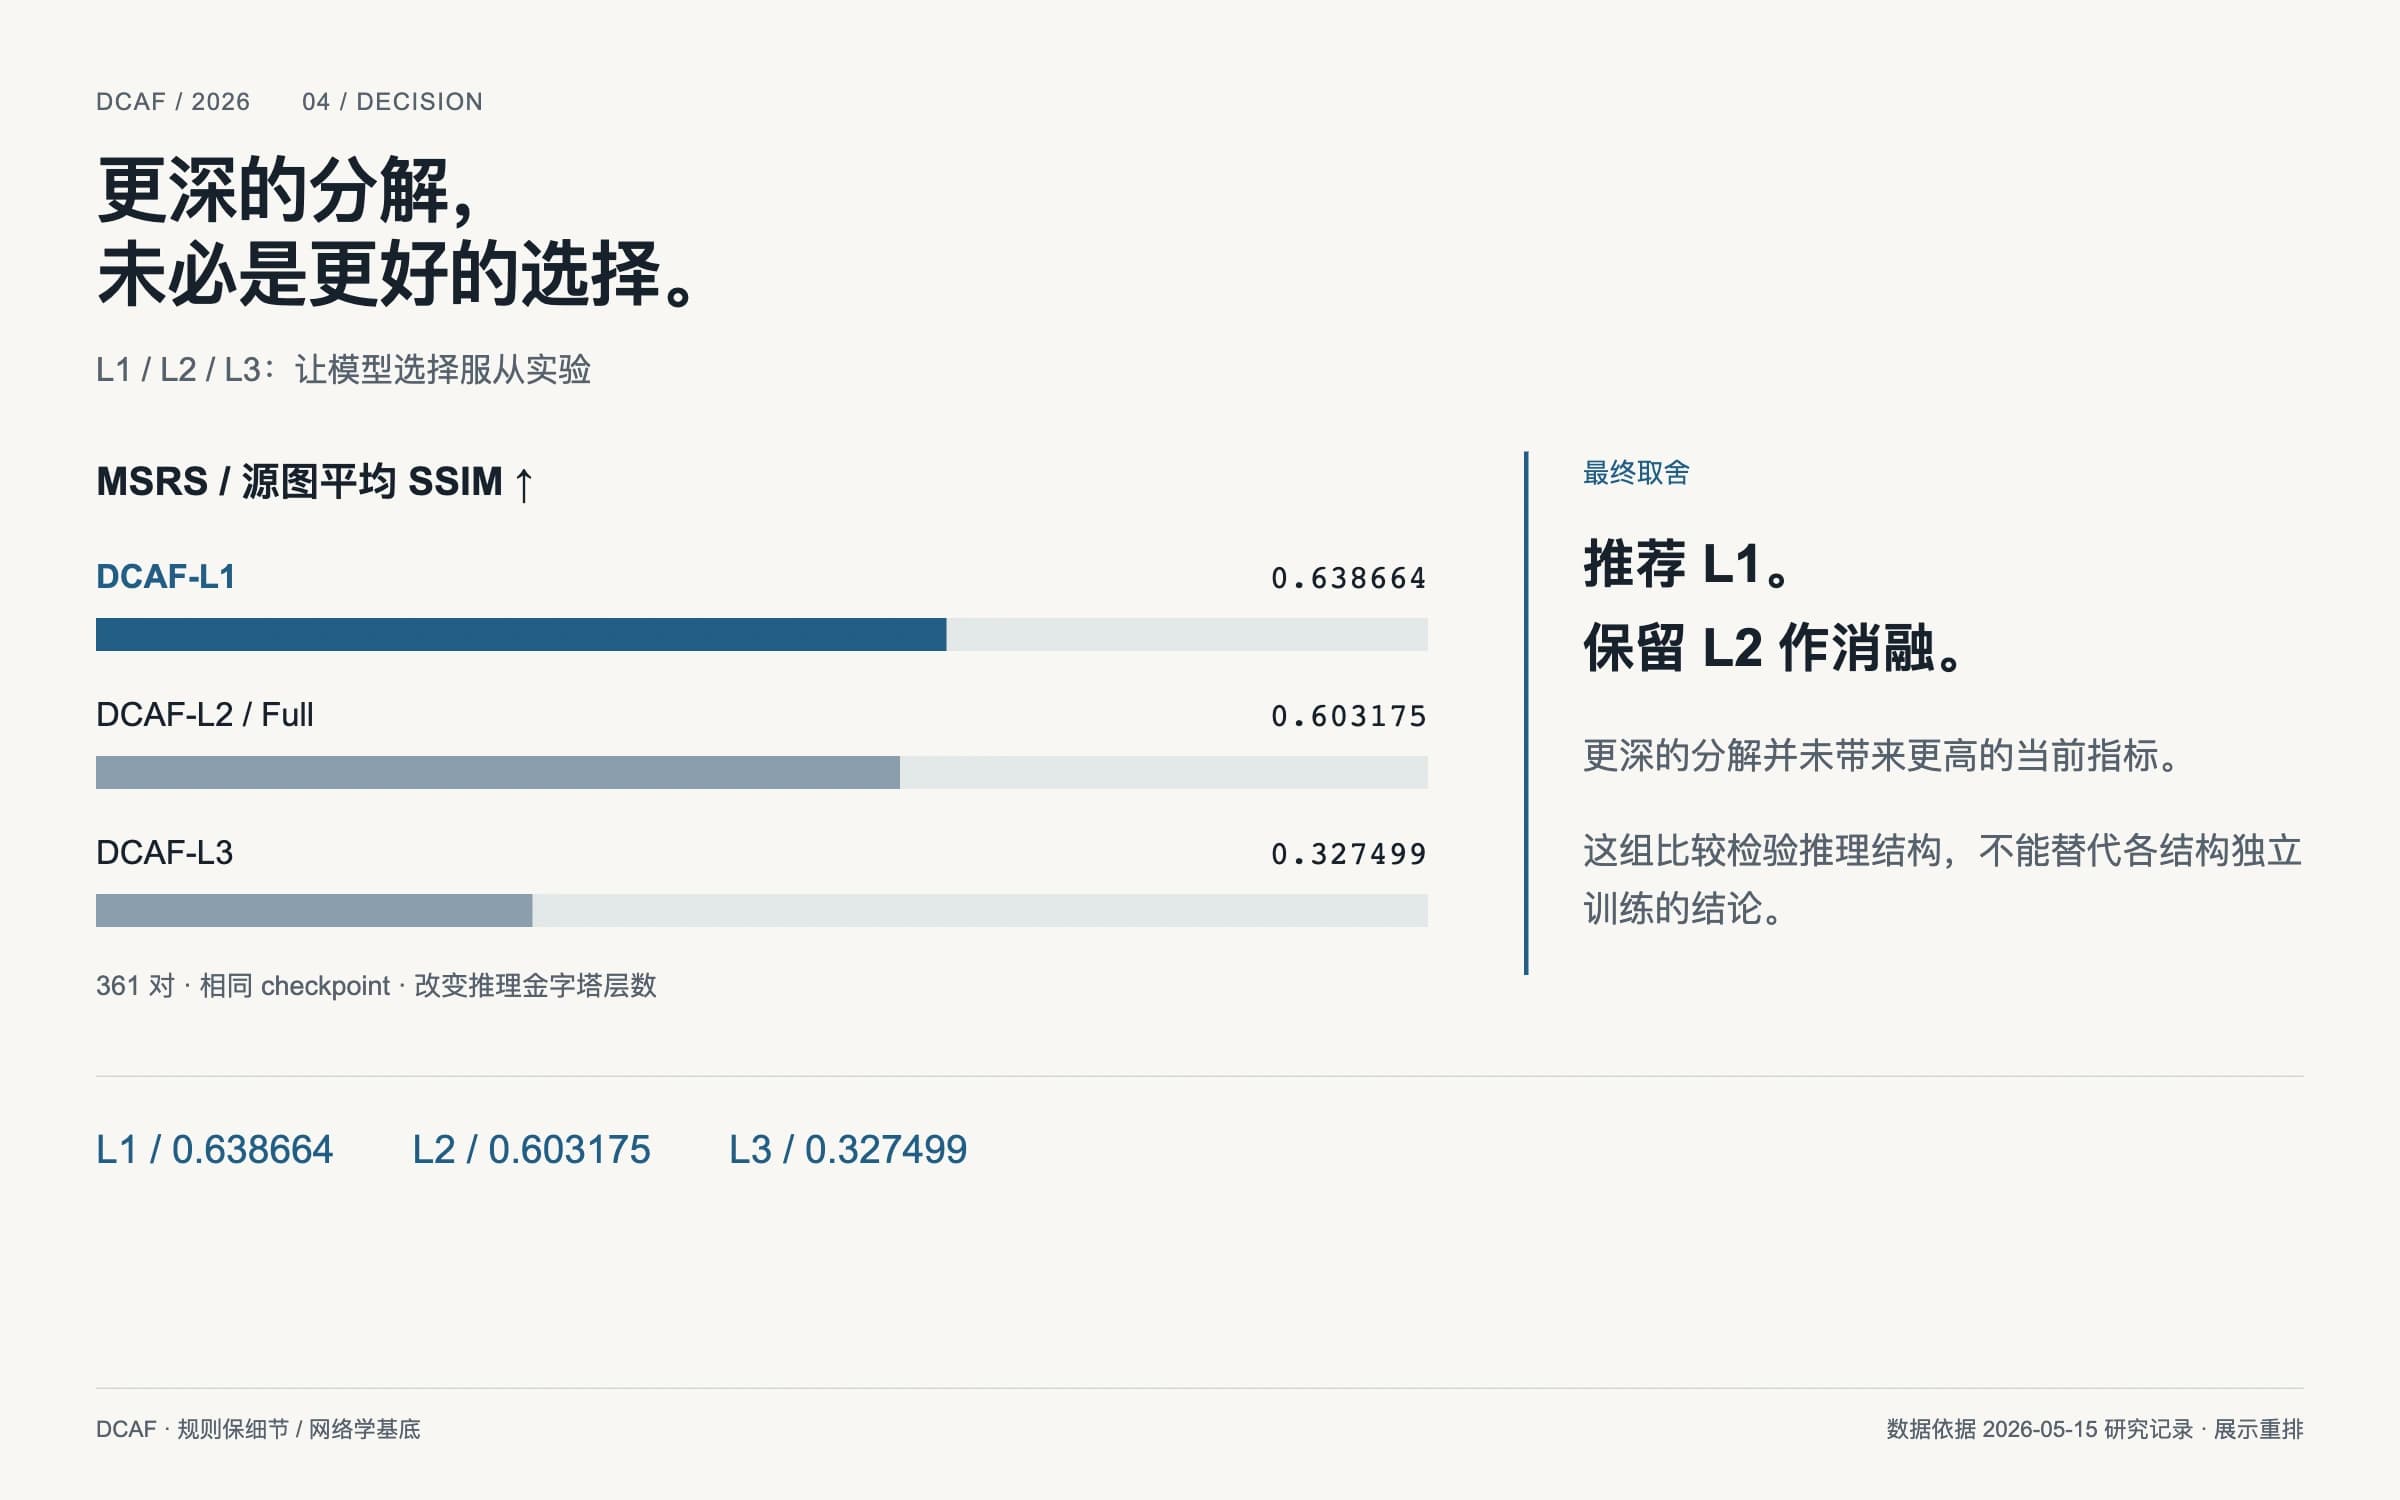The width and height of the screenshot is (2400, 1500).
Task: Click the blue DCAF-L1 progress bar
Action: tap(521, 635)
